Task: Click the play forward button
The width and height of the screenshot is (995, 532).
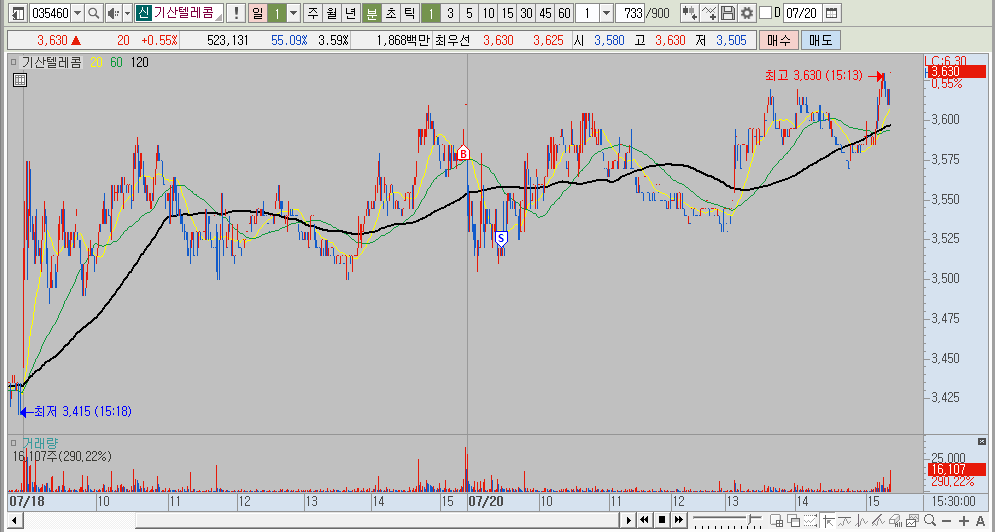Action: coord(629,520)
